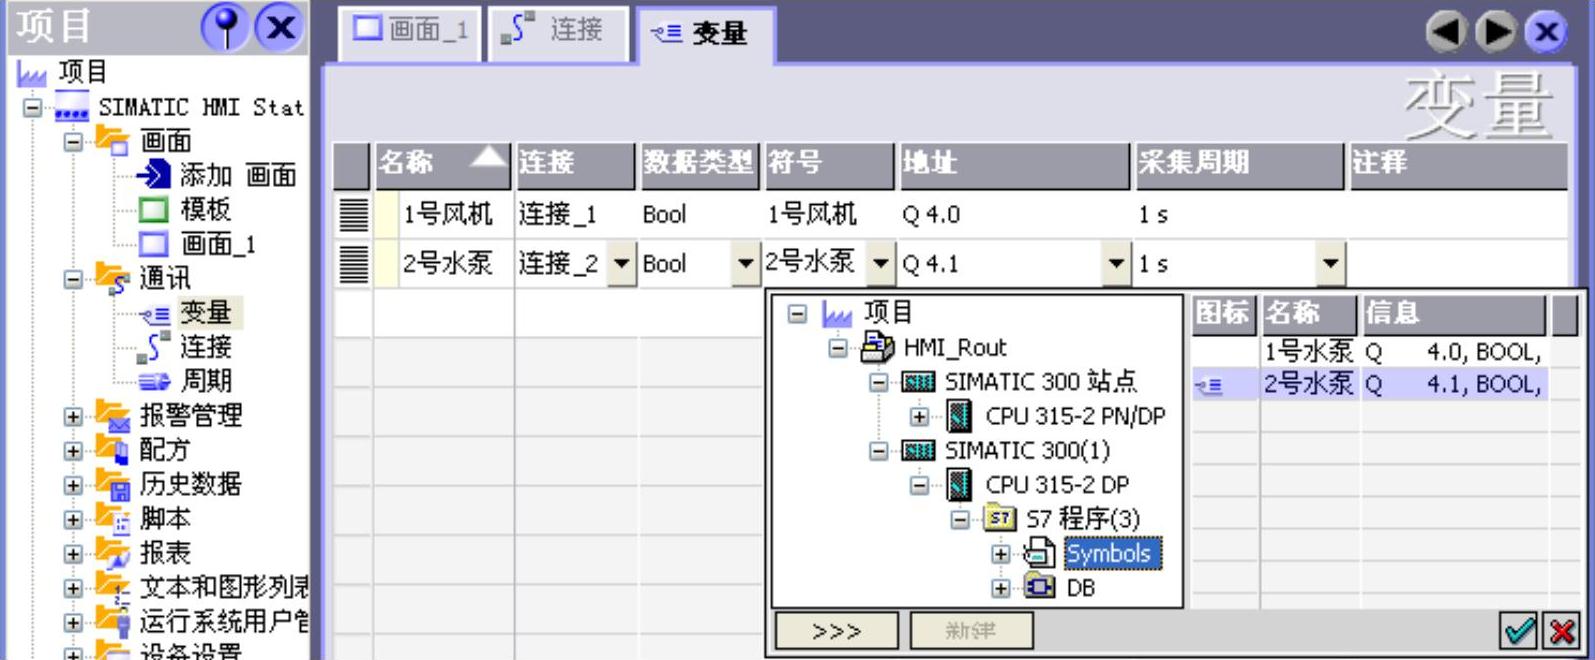Open the Bool data type dropdown for 2号水泵
Image resolution: width=1595 pixels, height=660 pixels.
coord(745,265)
